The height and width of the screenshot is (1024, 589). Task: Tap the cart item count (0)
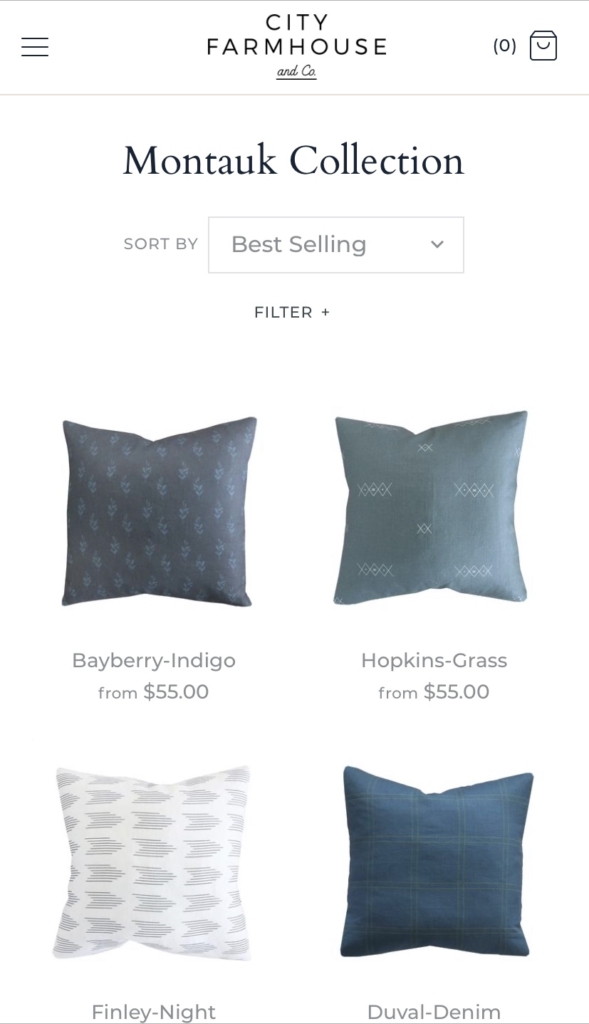point(504,46)
